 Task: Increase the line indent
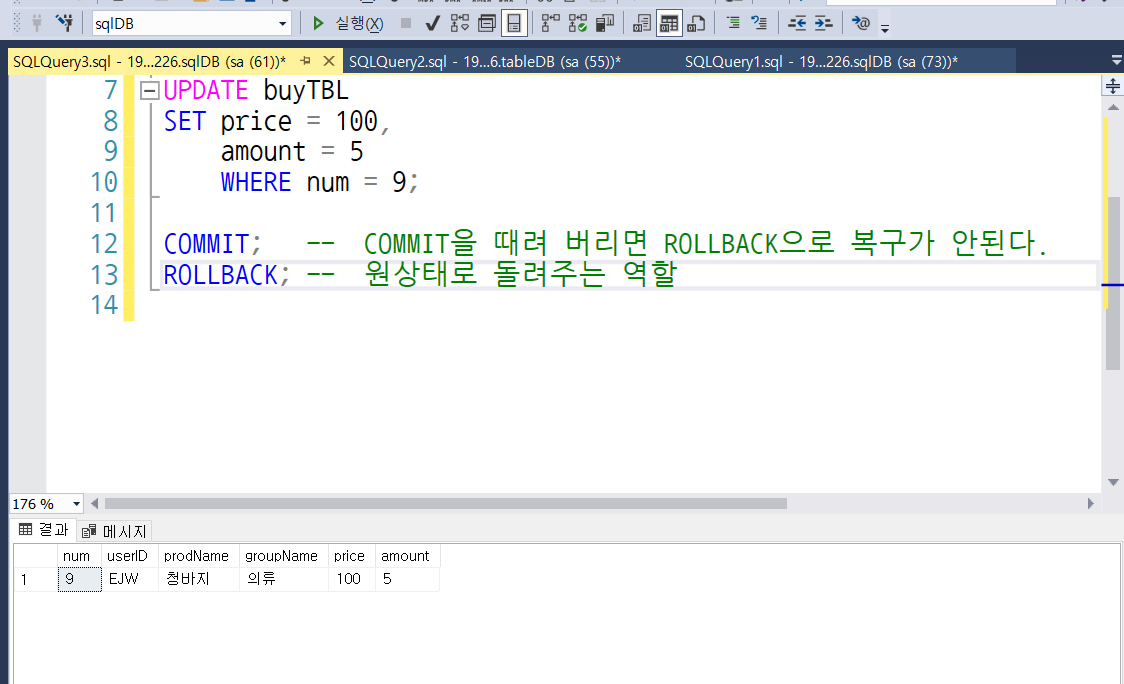824,24
